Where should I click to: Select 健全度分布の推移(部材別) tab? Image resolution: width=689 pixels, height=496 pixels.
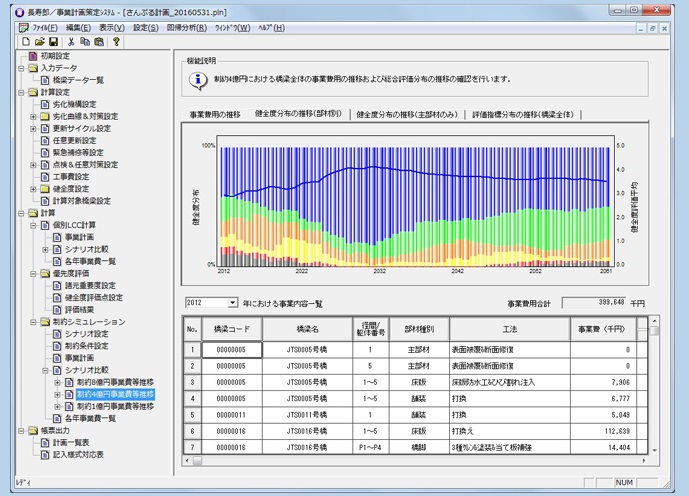click(x=298, y=114)
